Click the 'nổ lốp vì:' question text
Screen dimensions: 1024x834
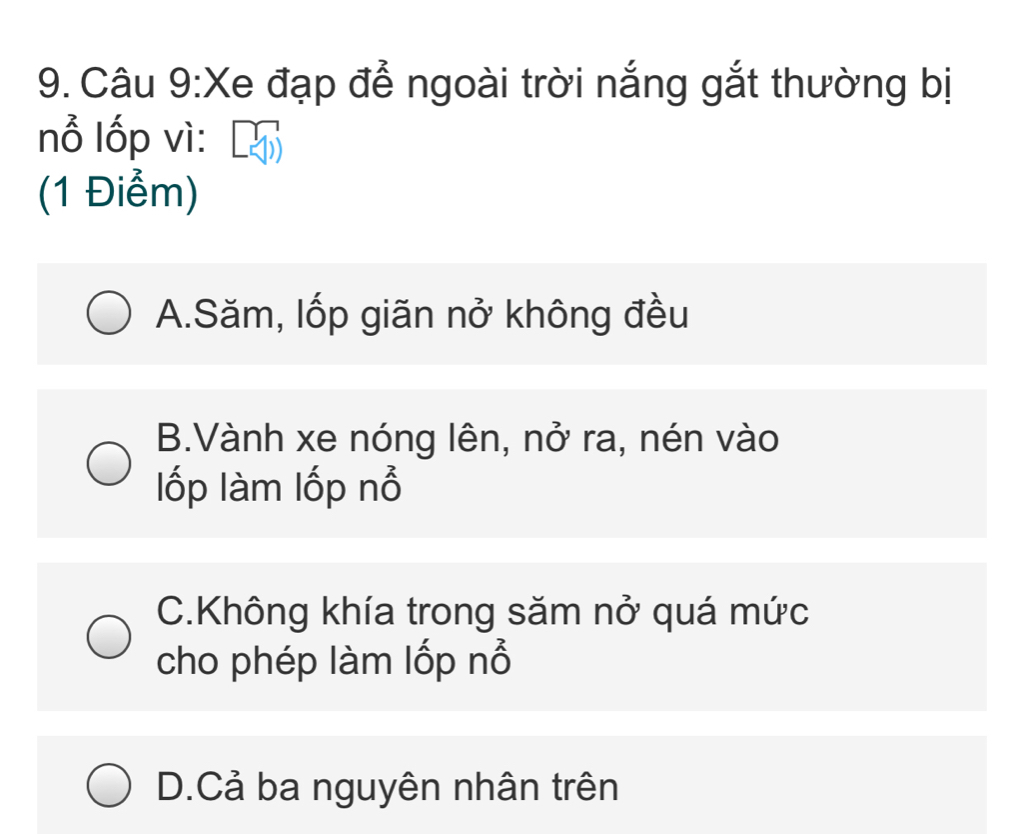[x=122, y=138]
